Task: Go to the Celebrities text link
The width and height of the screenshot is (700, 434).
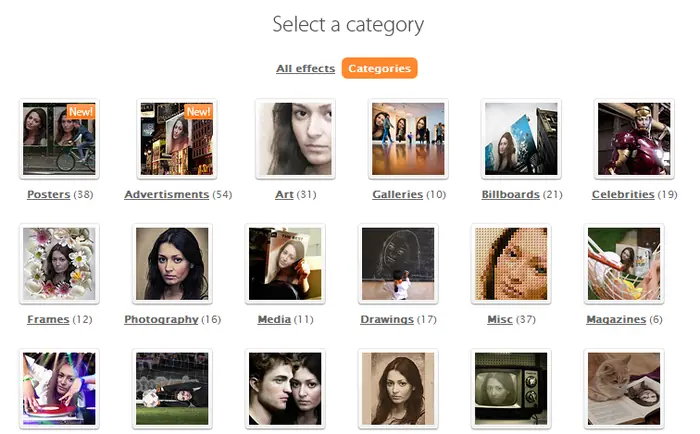Action: pos(623,195)
